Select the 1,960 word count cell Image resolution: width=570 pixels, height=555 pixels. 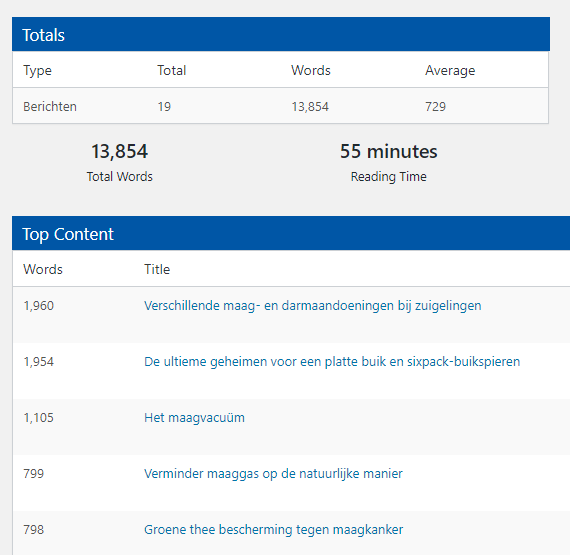click(39, 306)
